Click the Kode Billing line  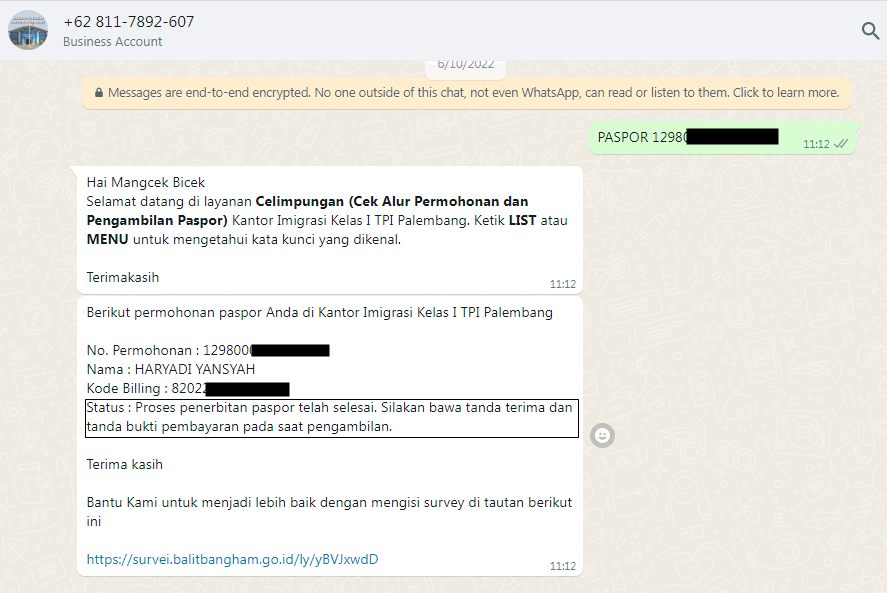(148, 388)
